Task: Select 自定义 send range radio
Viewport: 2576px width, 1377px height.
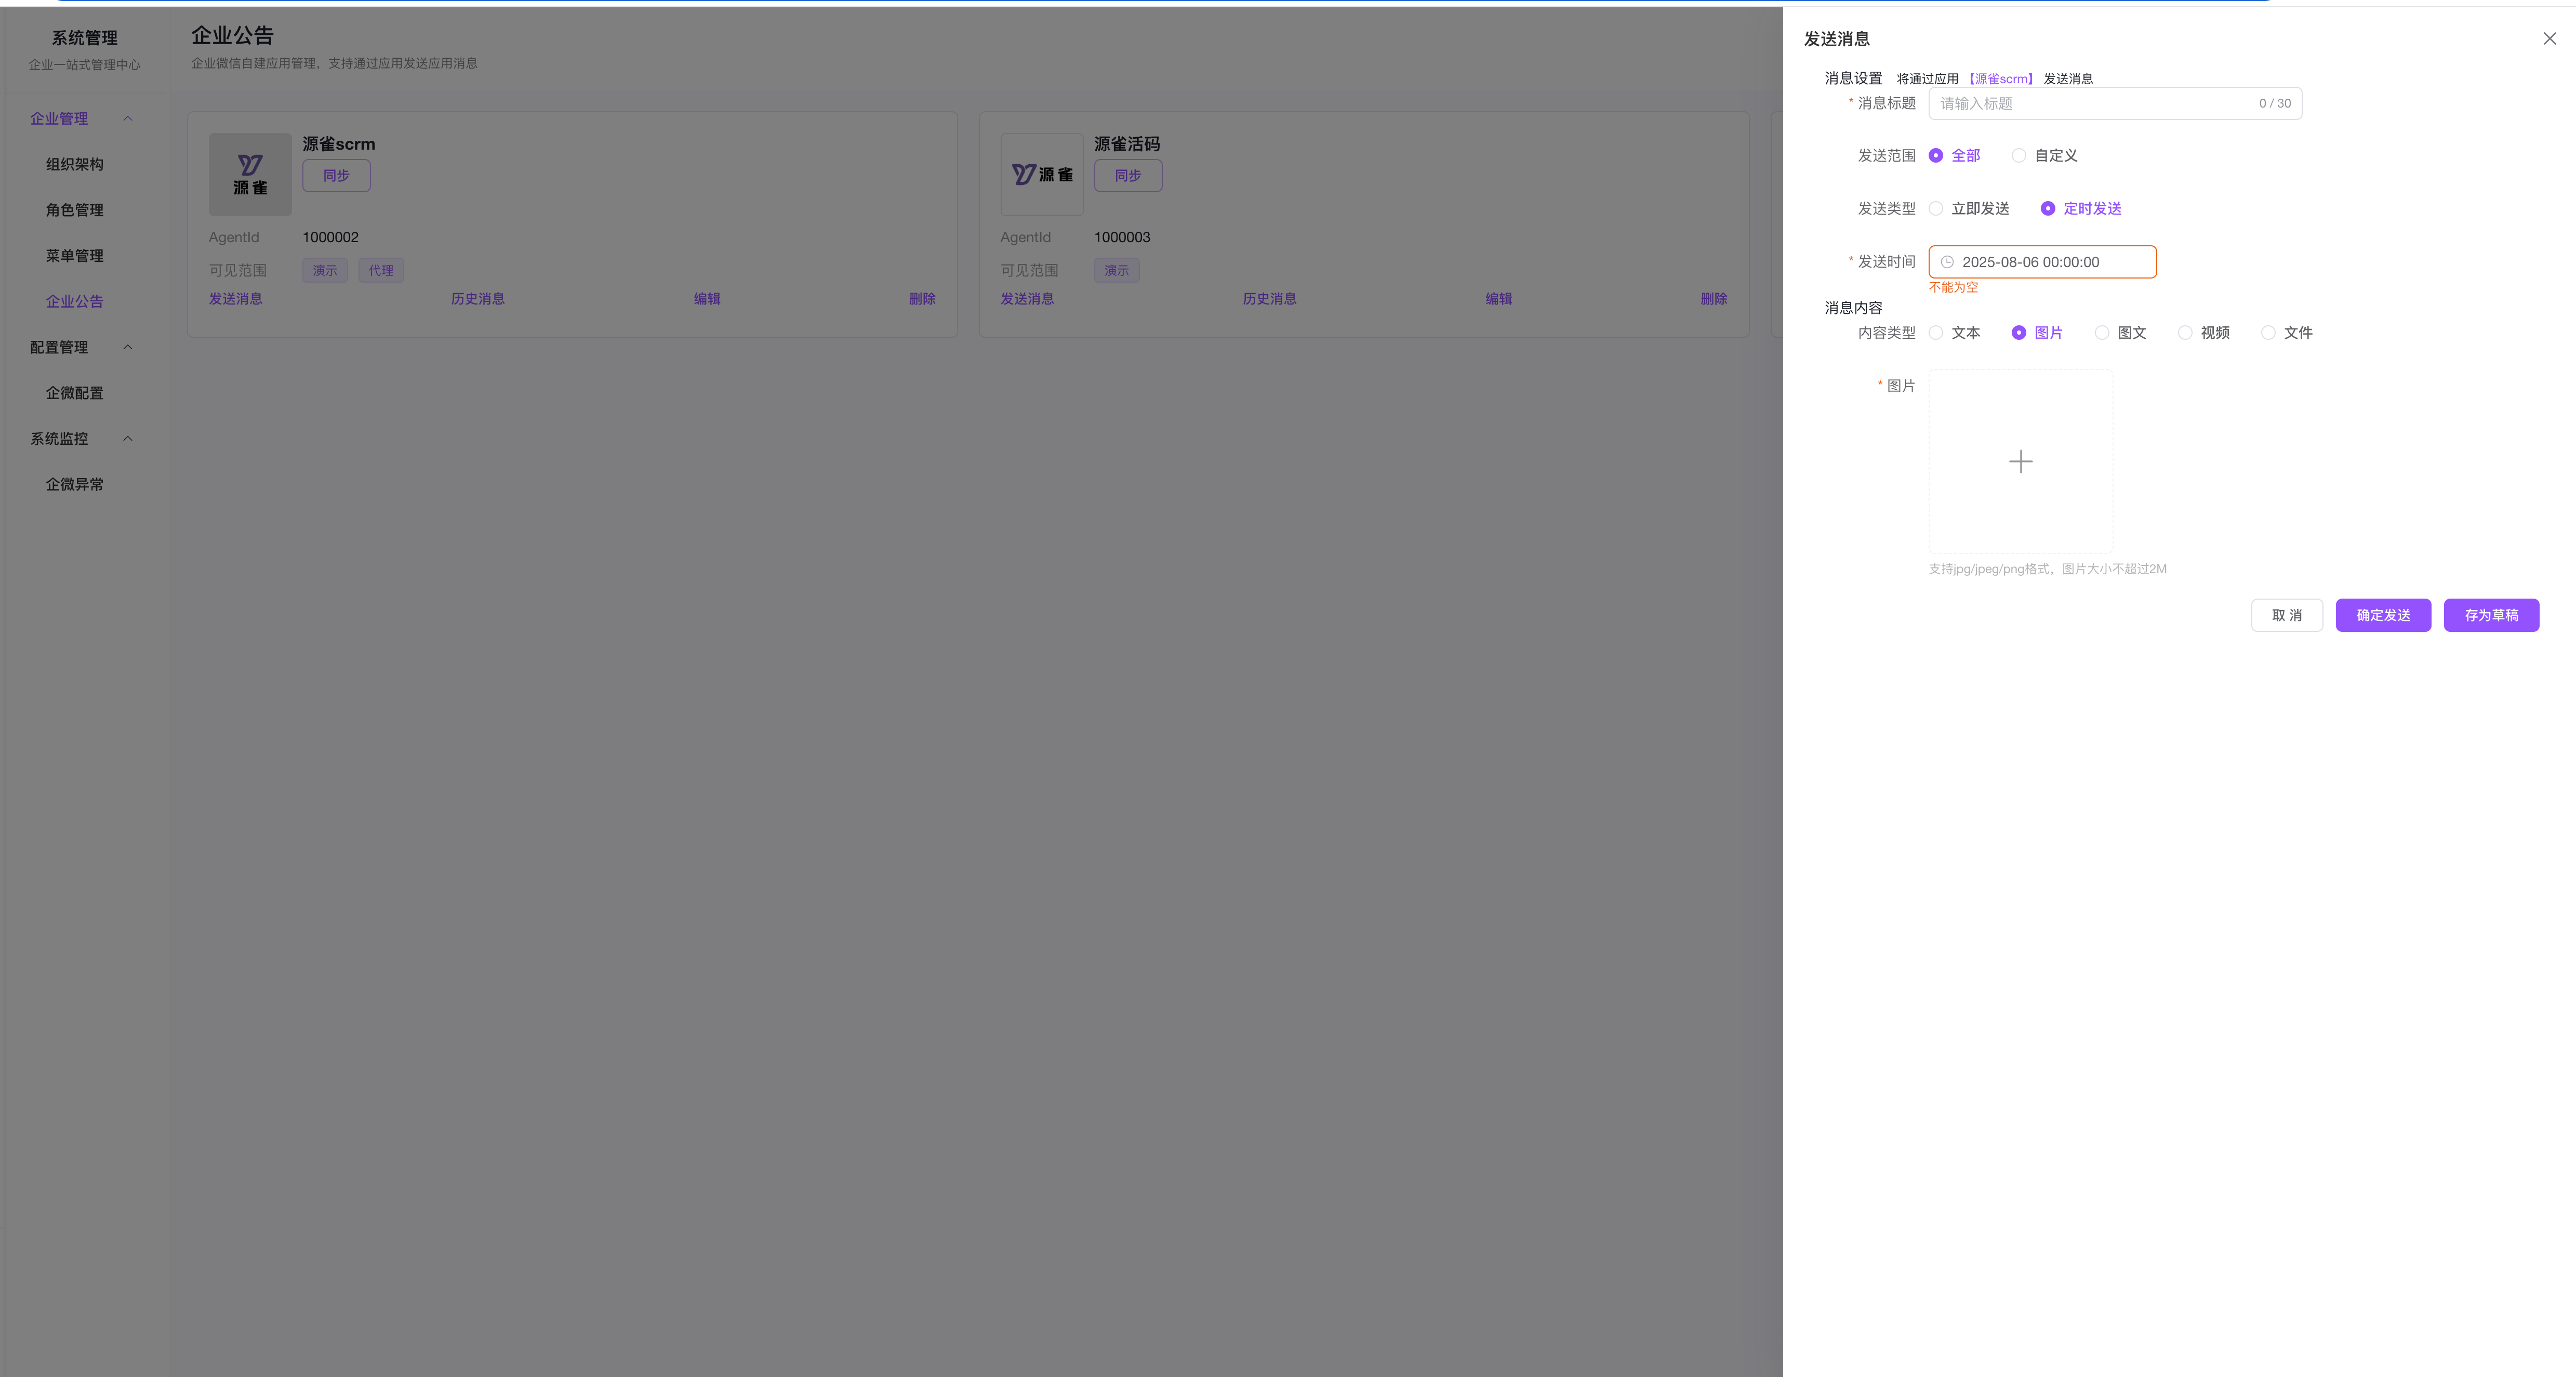Action: pos(2019,156)
